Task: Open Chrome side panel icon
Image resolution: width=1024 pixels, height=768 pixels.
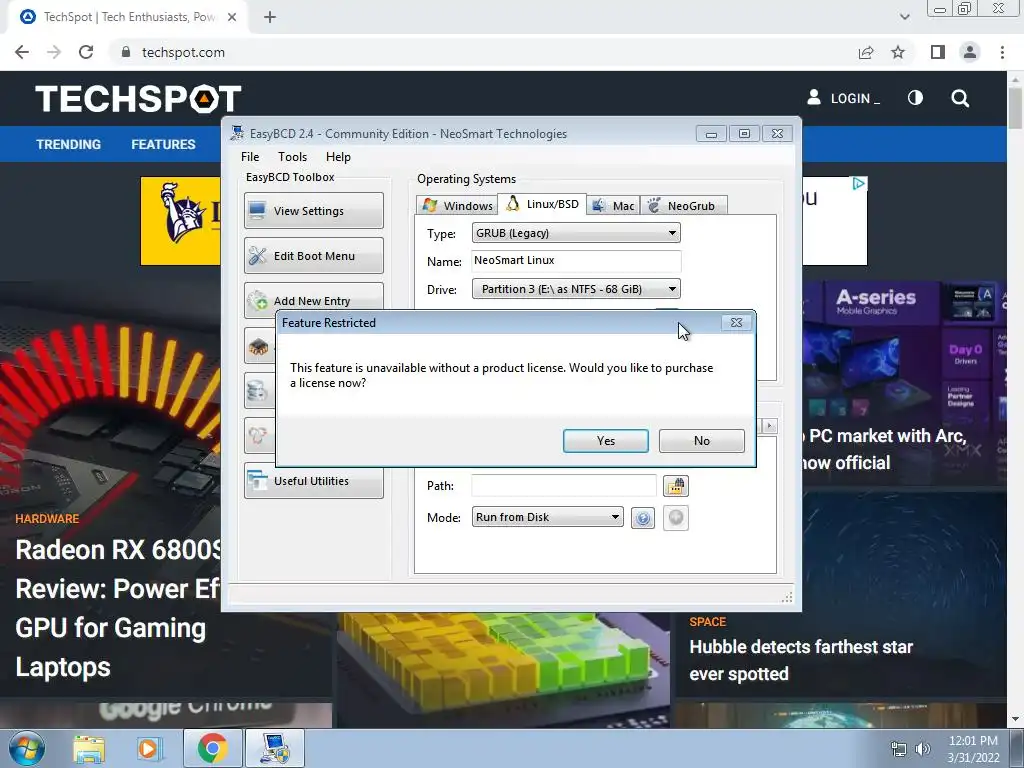Action: coord(938,52)
